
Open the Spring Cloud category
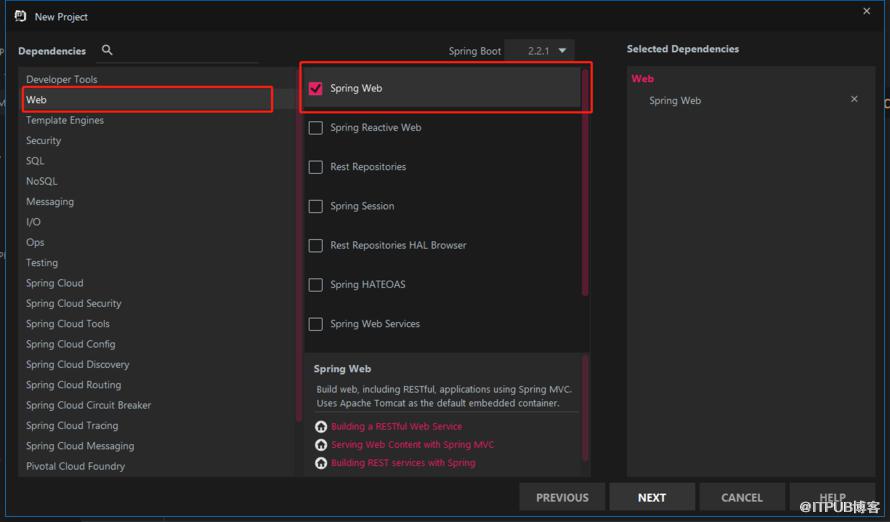tap(158, 283)
